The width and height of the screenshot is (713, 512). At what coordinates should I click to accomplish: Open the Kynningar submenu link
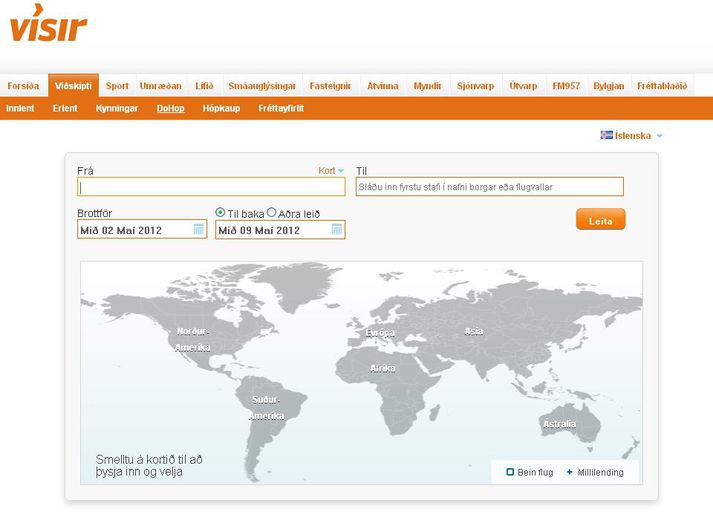point(116,108)
